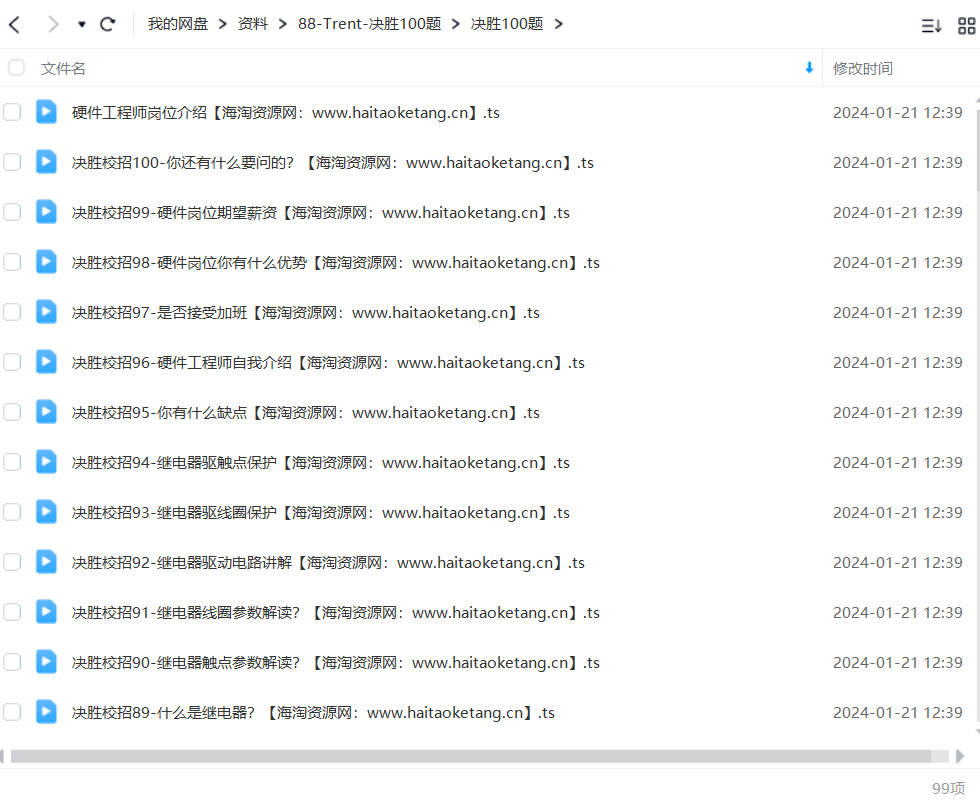Select checkbox for 决胜校招89 file
This screenshot has width=980, height=802.
click(12, 713)
